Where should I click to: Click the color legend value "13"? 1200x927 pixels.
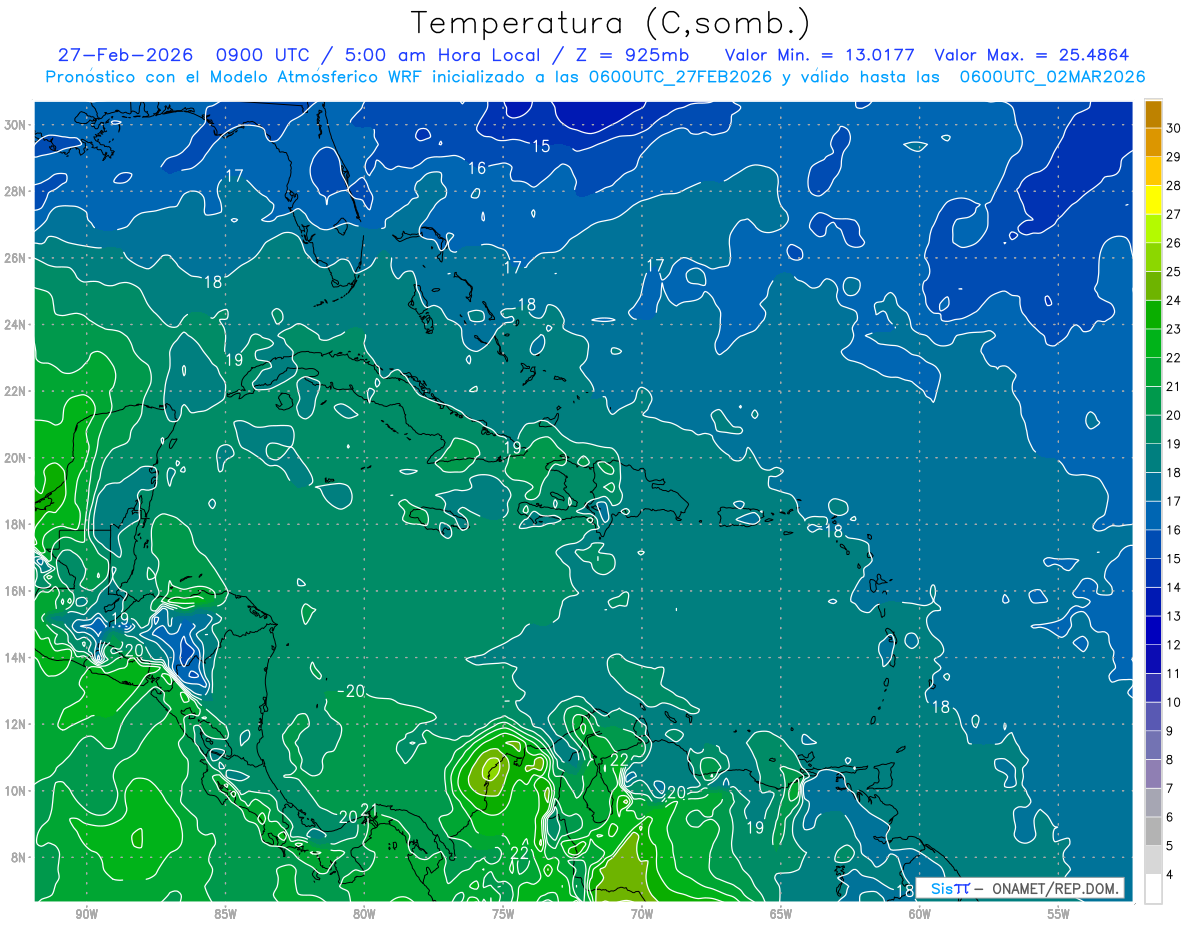click(x=1173, y=616)
